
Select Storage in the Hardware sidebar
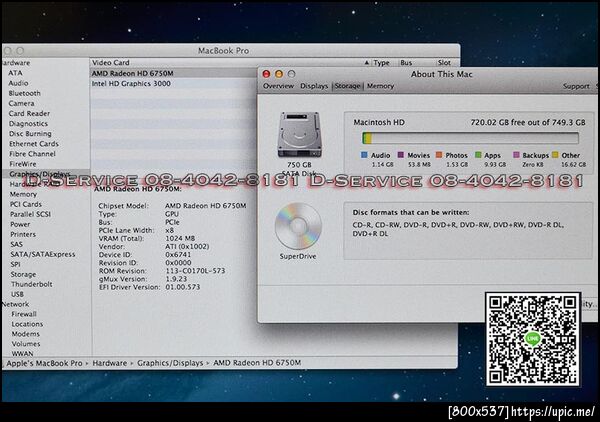coord(23,274)
